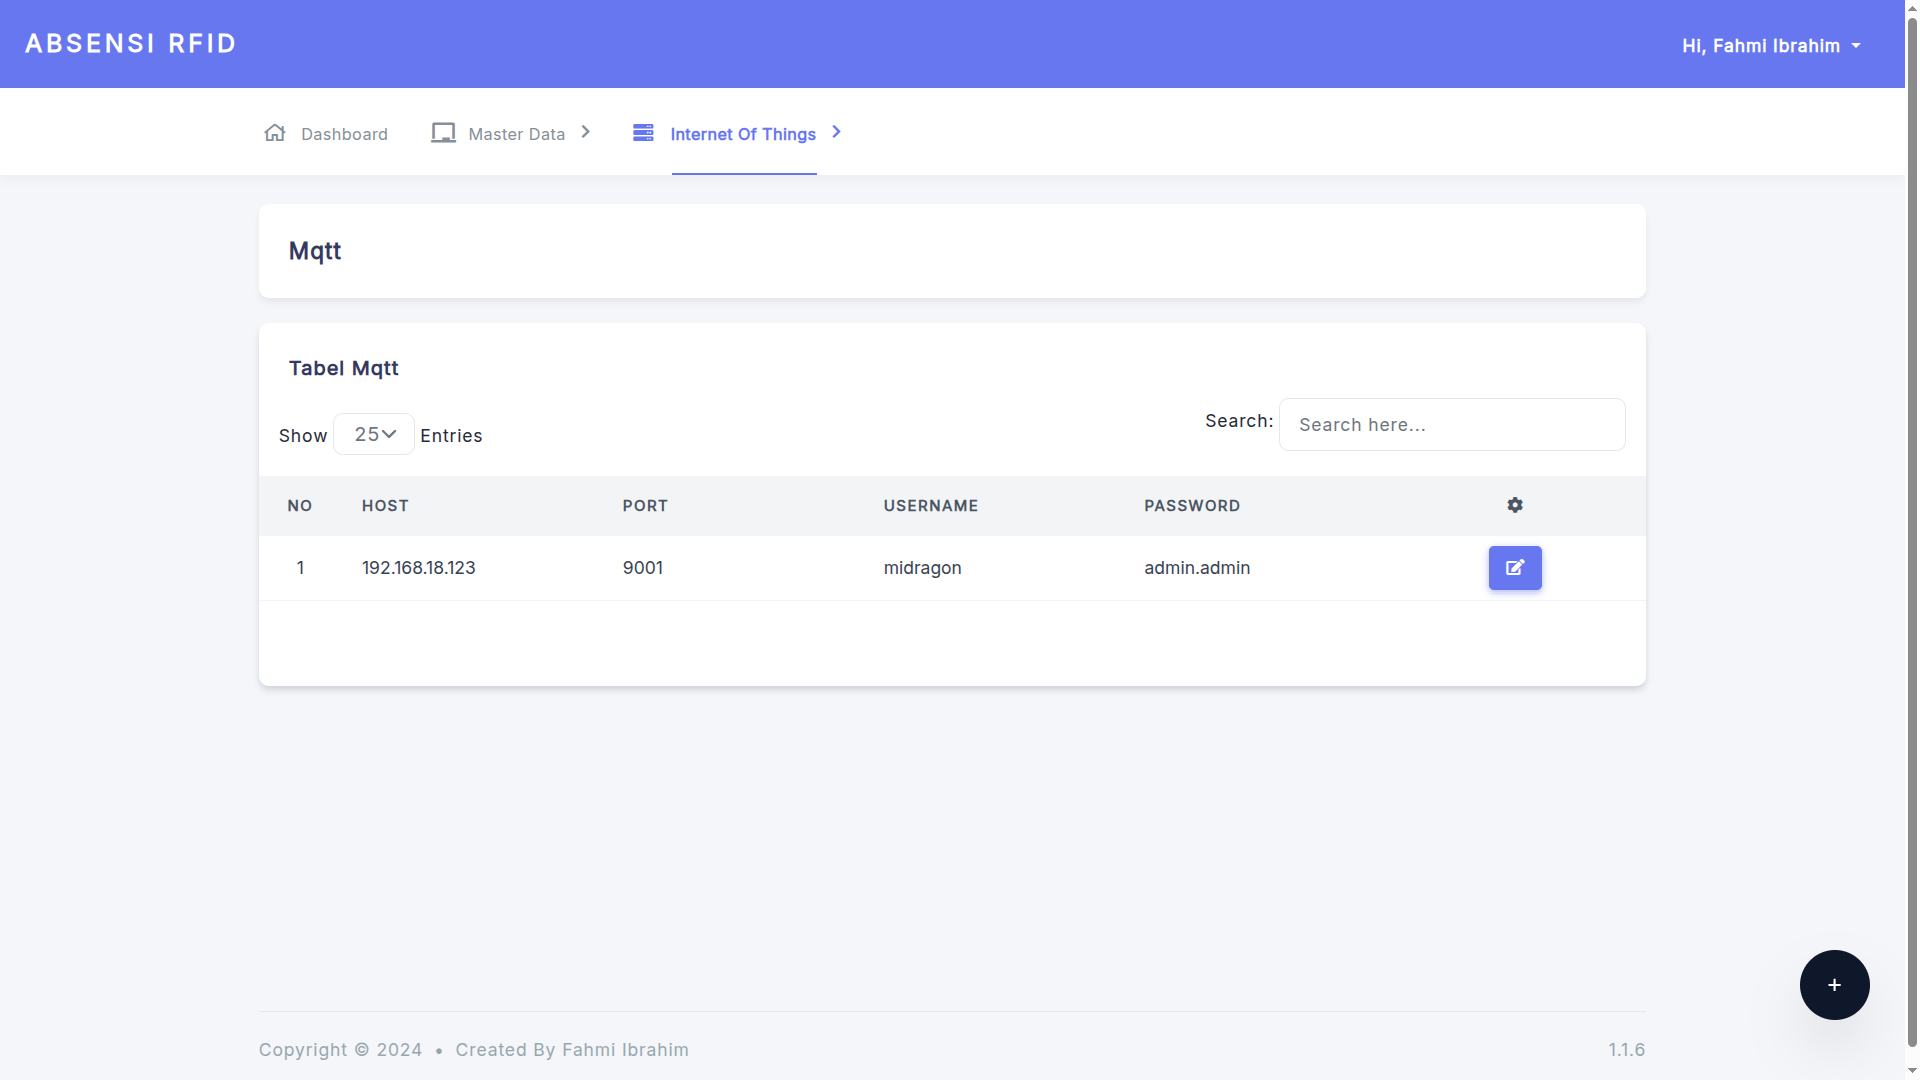The width and height of the screenshot is (1920, 1080).
Task: Sort table by USERNAME column header
Action: [930, 506]
